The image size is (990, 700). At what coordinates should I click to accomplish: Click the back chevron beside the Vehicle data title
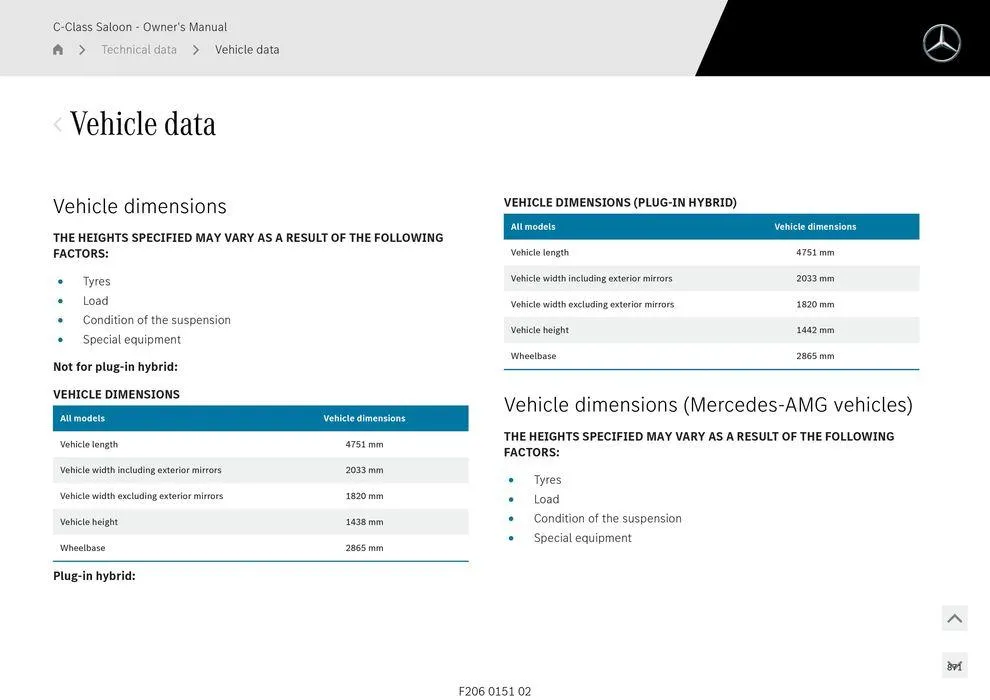pos(57,124)
